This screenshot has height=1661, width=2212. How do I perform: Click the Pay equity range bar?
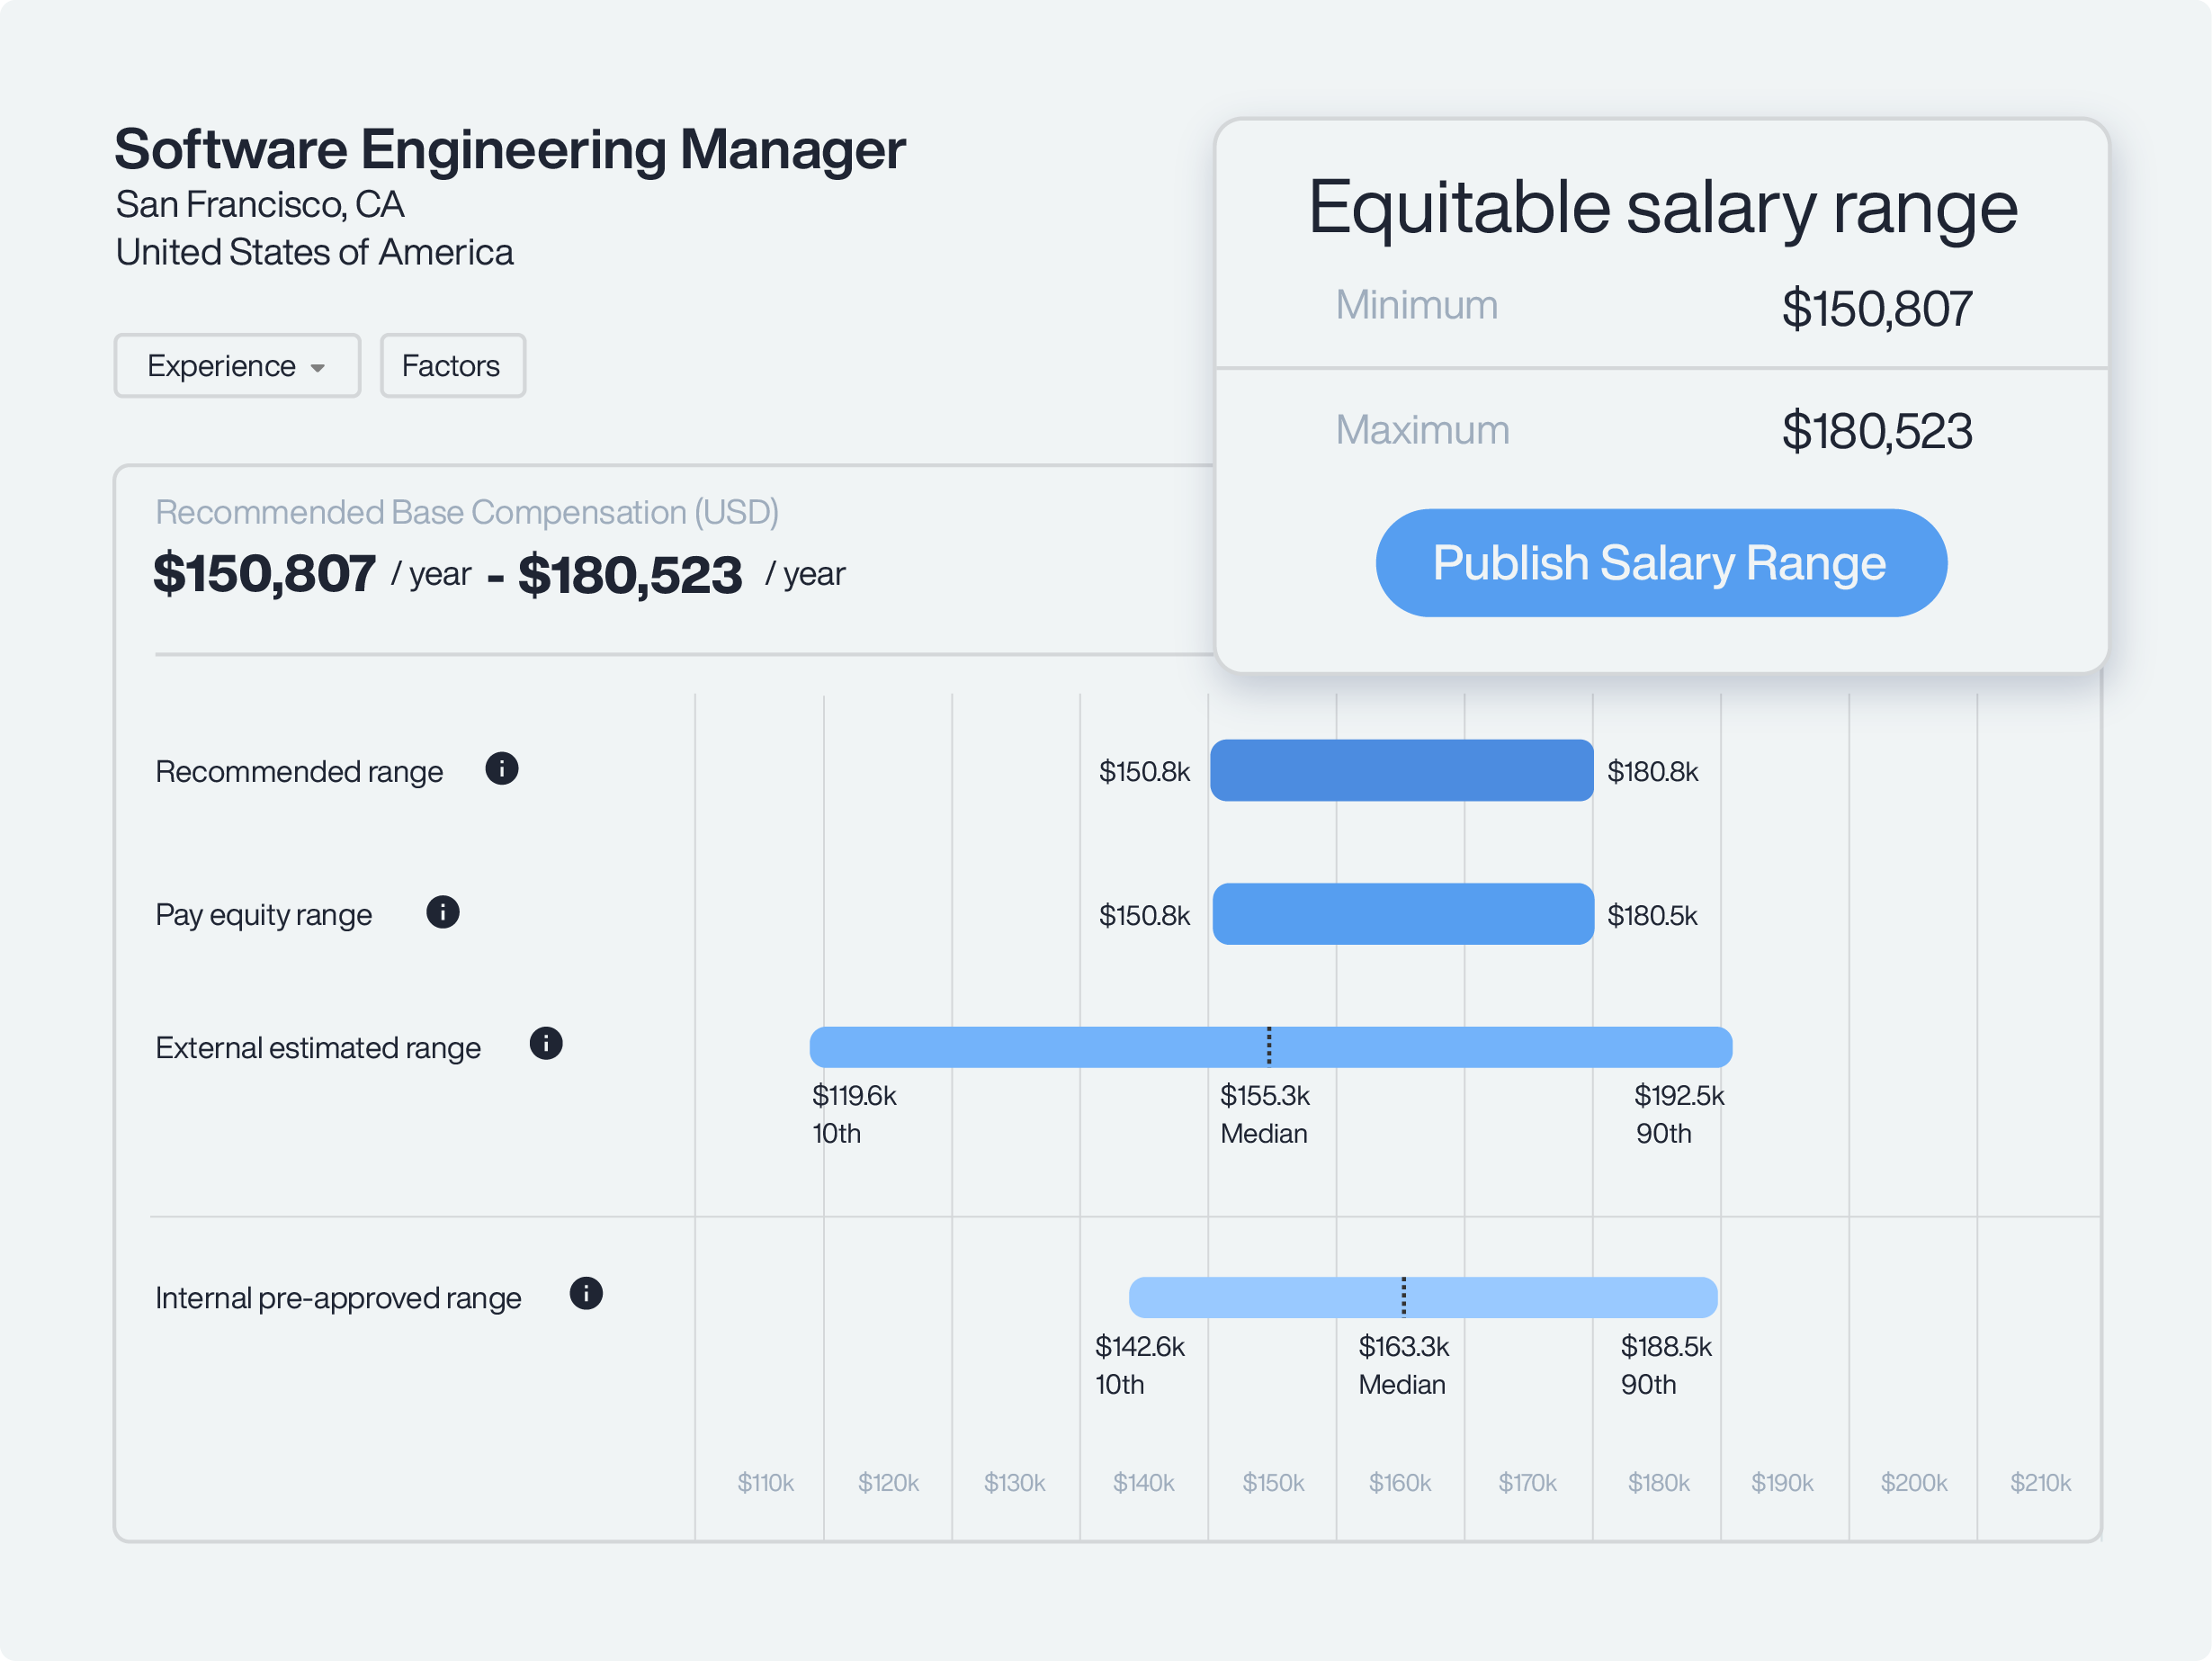click(1402, 914)
